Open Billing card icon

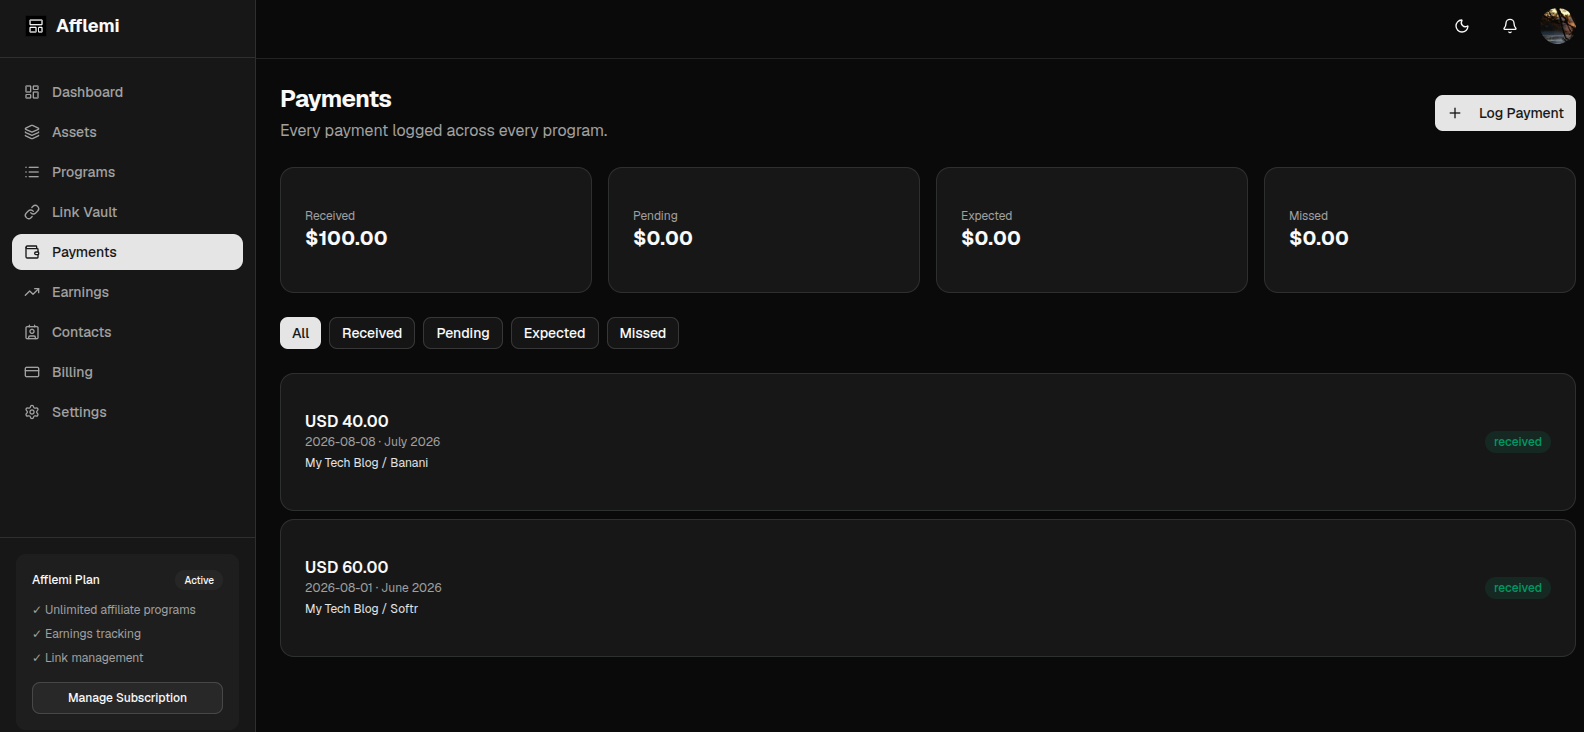[32, 372]
